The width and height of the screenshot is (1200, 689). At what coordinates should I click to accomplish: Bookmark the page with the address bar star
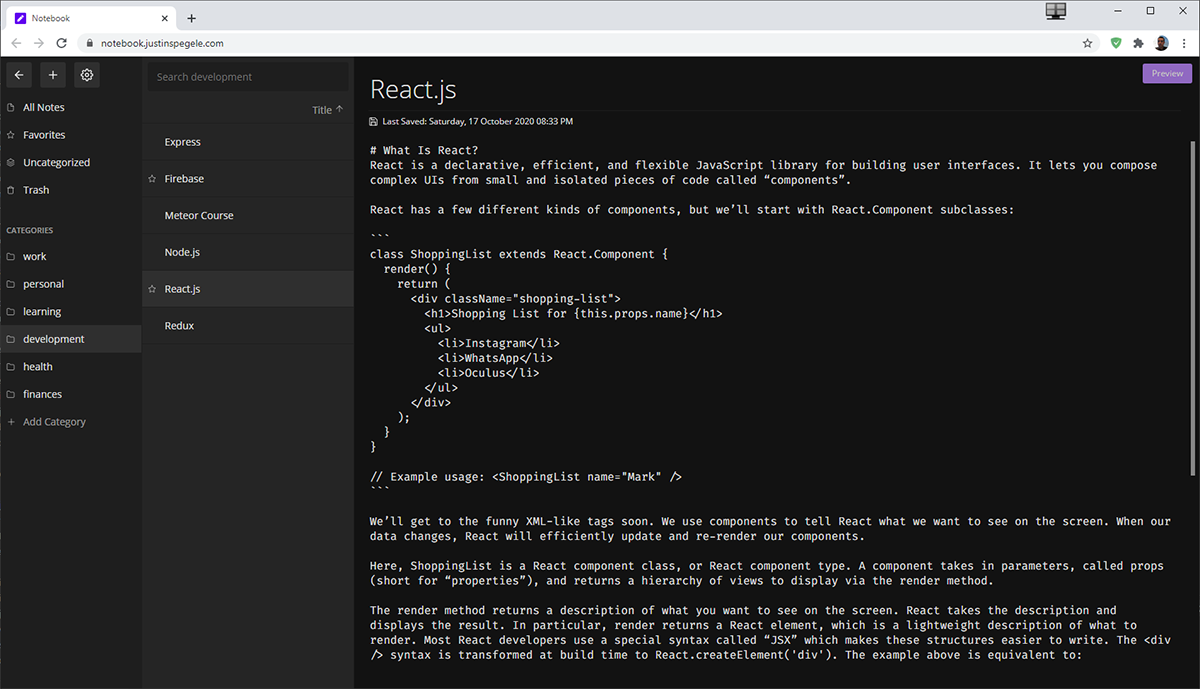pyautogui.click(x=1087, y=43)
